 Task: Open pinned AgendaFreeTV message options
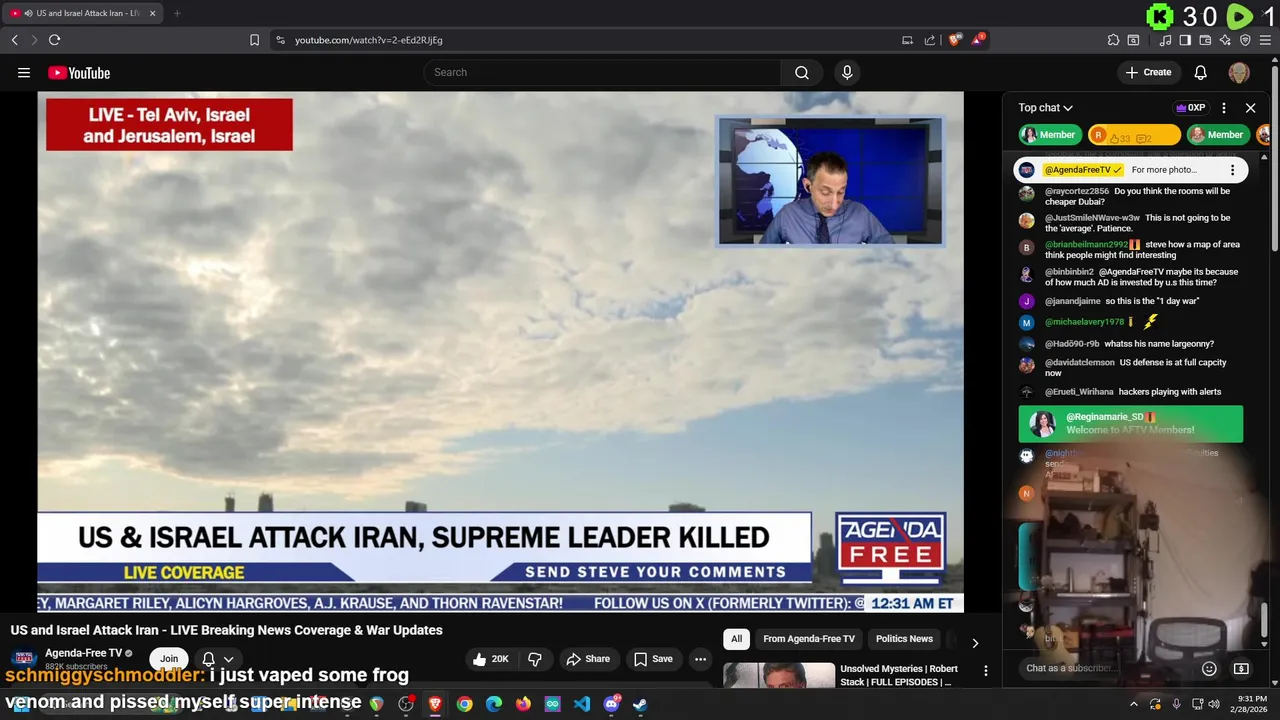[x=1232, y=170]
